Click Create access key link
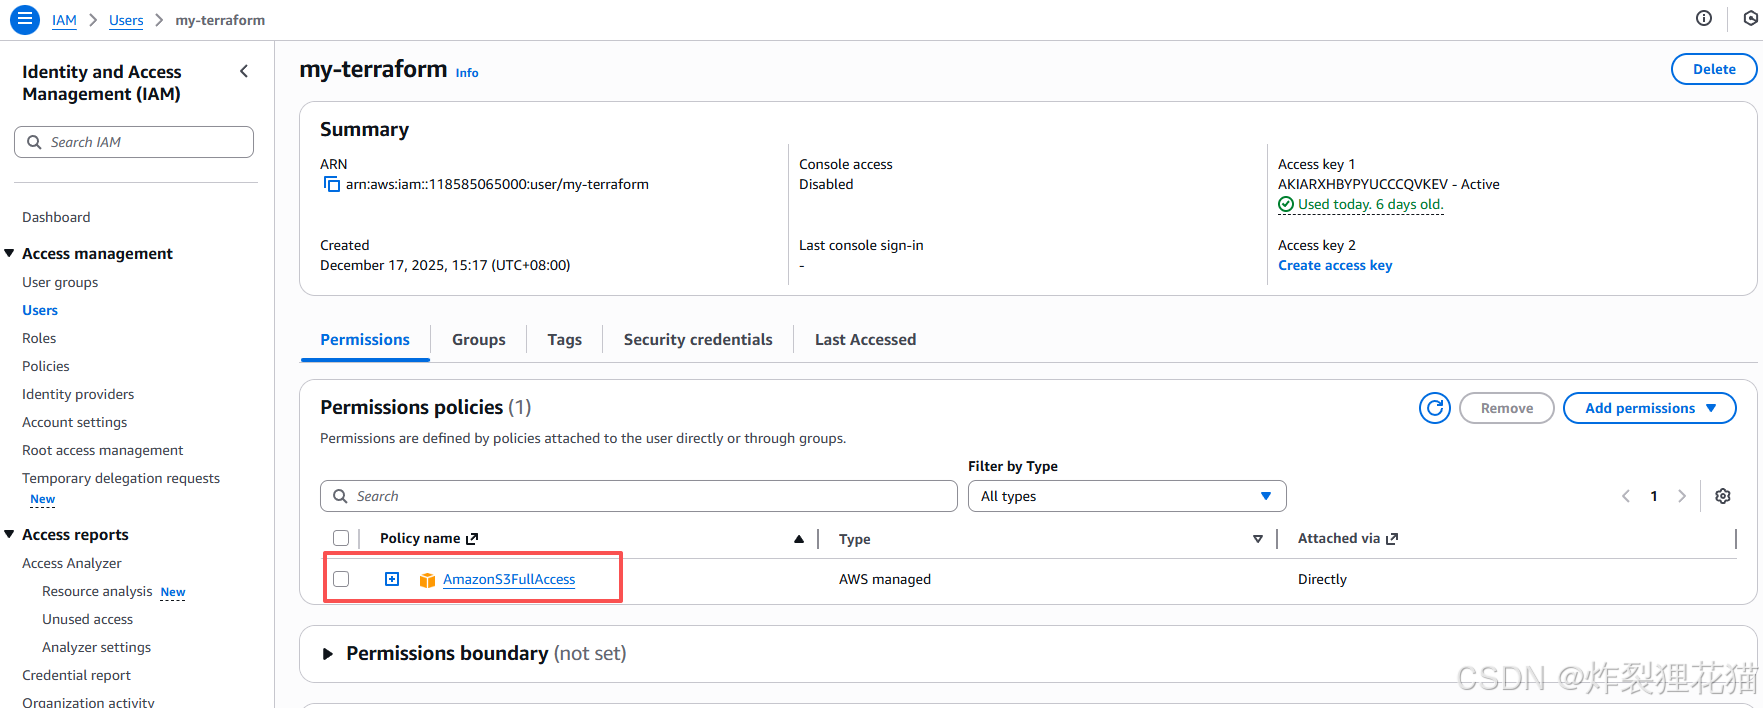 (x=1335, y=265)
